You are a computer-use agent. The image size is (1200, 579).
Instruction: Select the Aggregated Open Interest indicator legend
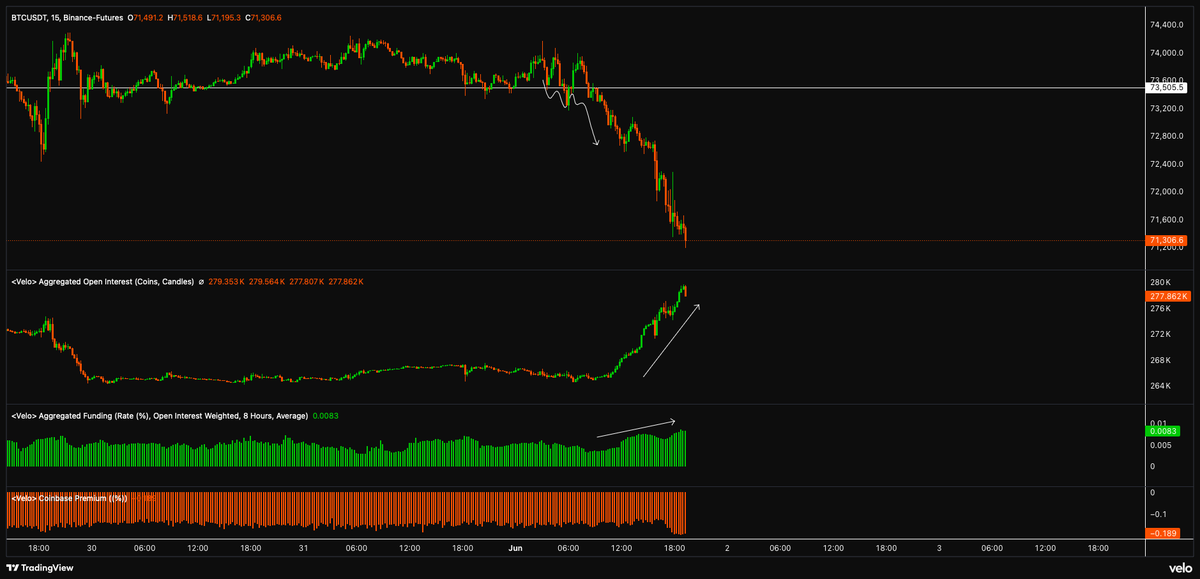102,282
